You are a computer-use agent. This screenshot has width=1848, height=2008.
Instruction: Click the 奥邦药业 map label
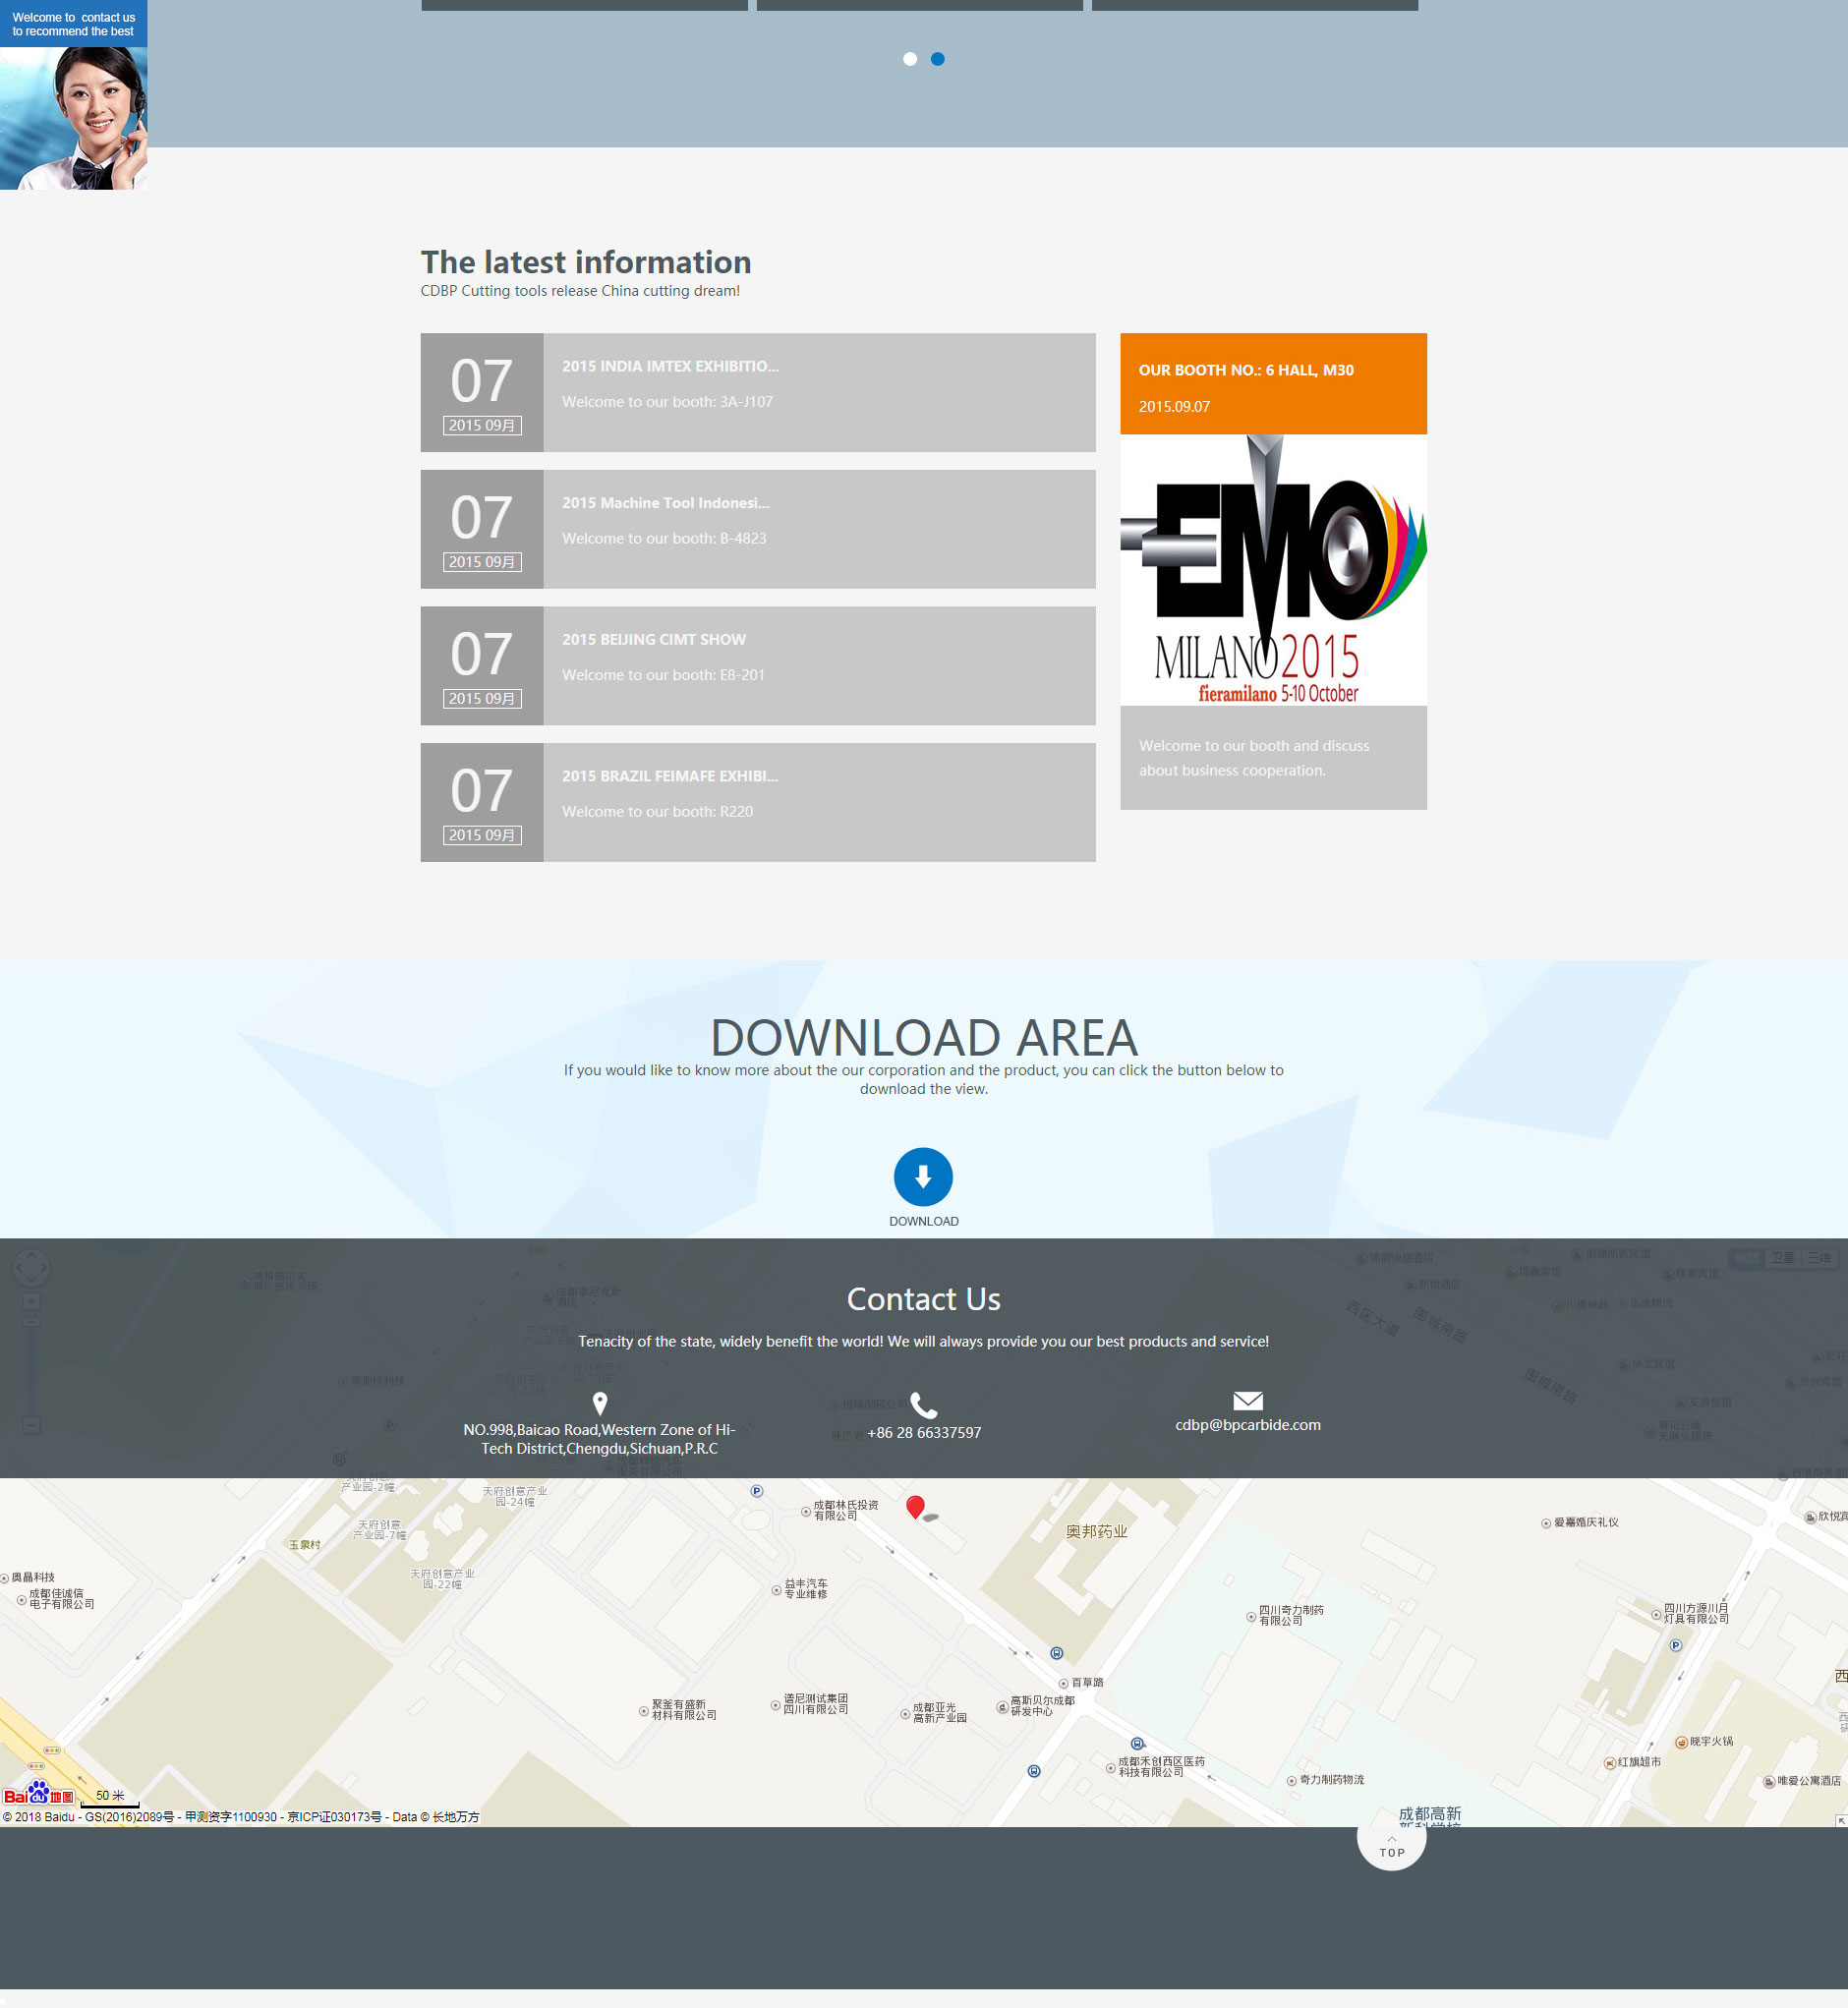pyautogui.click(x=1097, y=1532)
